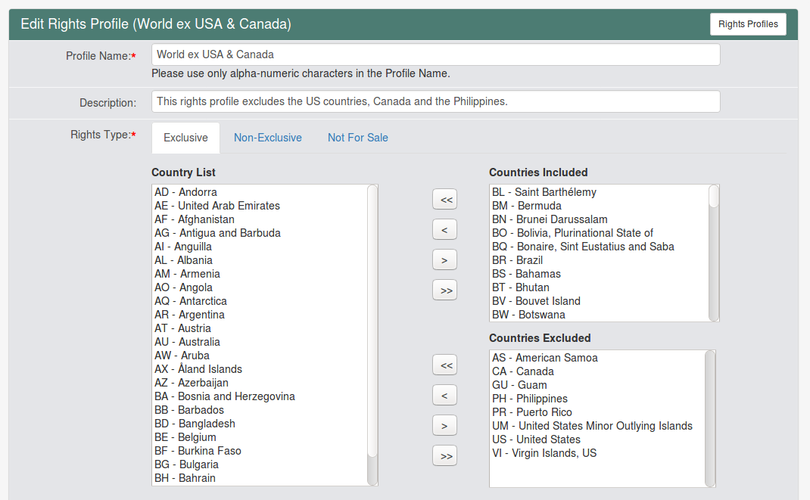
Task: Click the >> button beside Countries Included
Action: click(445, 290)
